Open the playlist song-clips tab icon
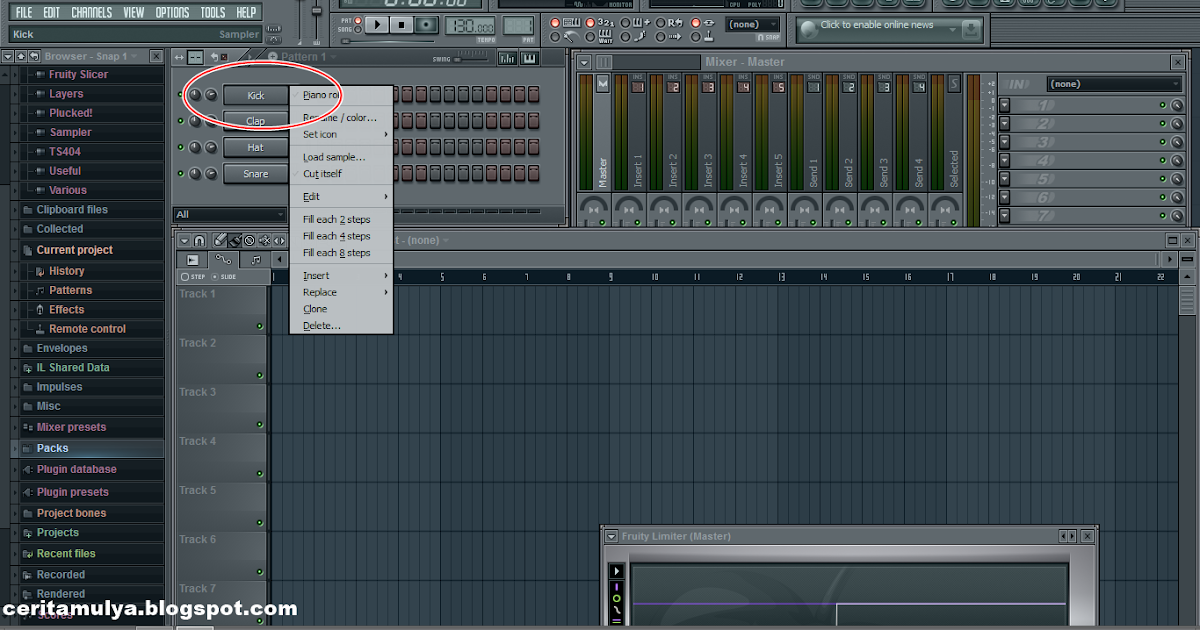The width and height of the screenshot is (1200, 630). [193, 259]
